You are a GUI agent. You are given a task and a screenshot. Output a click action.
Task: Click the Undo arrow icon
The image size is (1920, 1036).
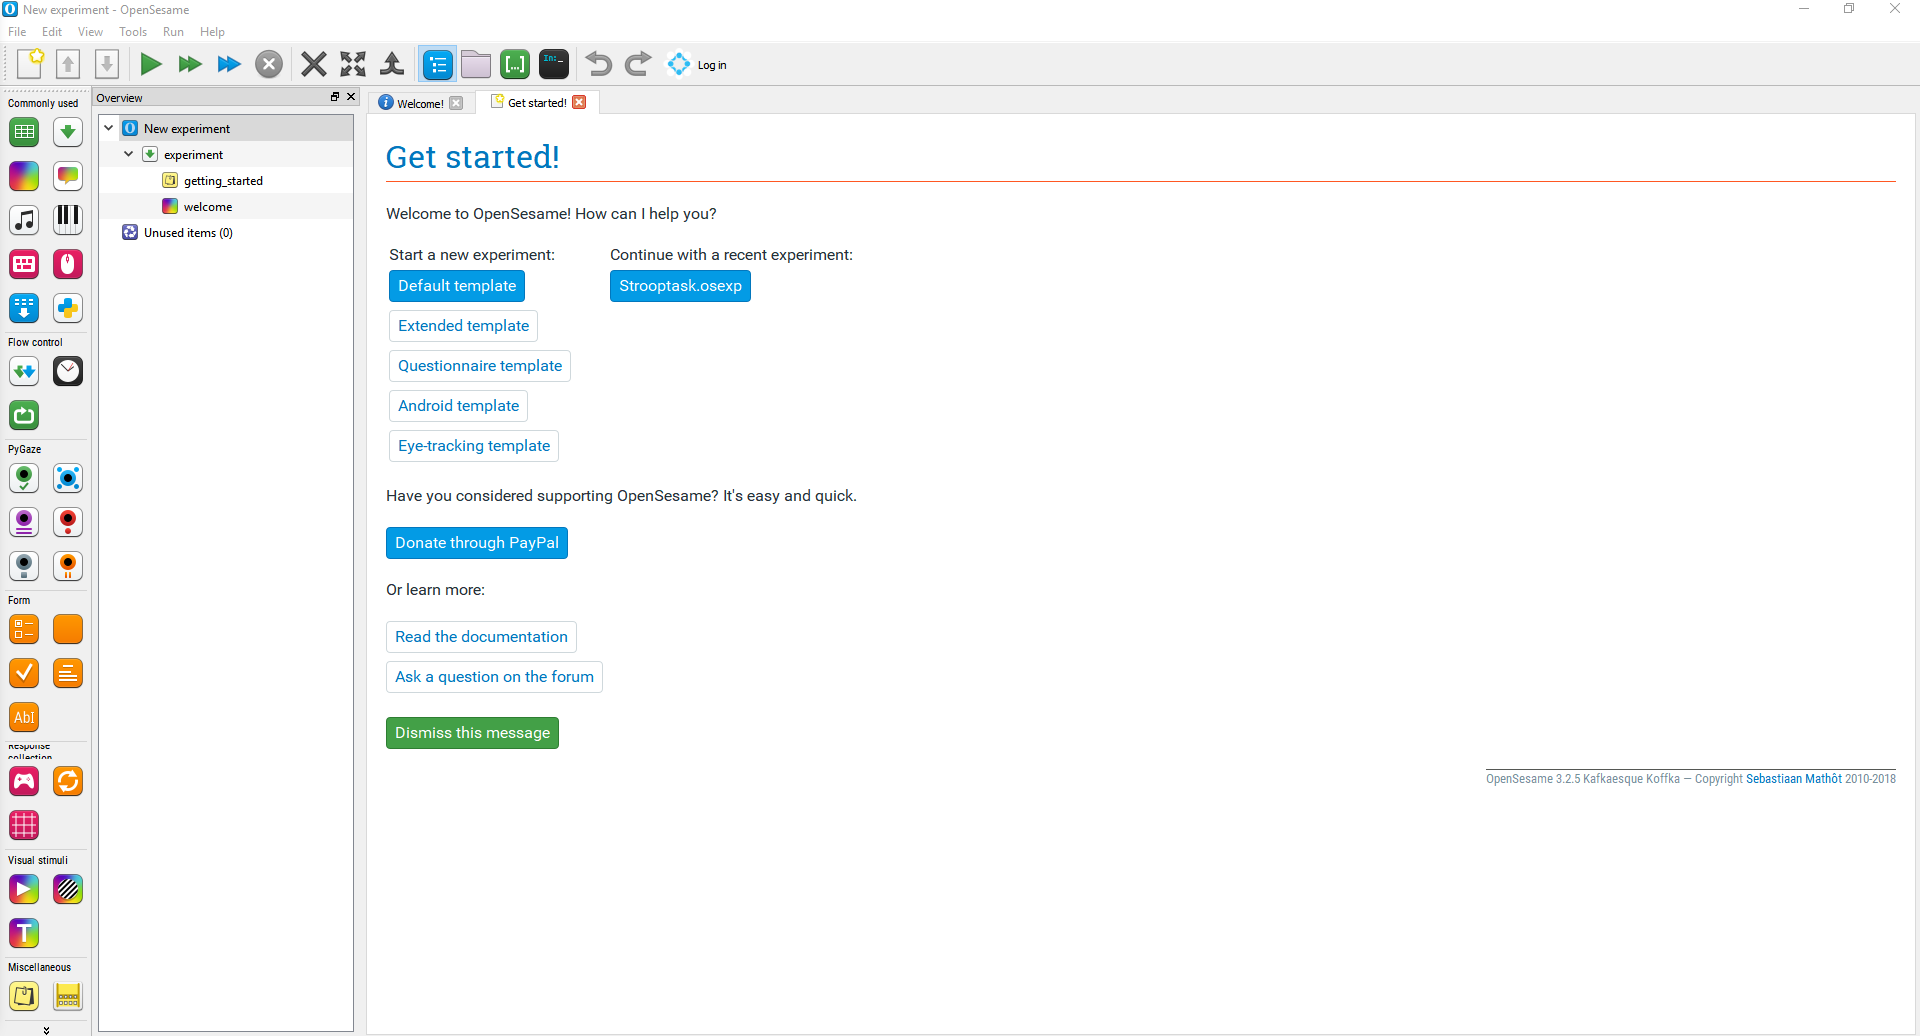pos(599,64)
